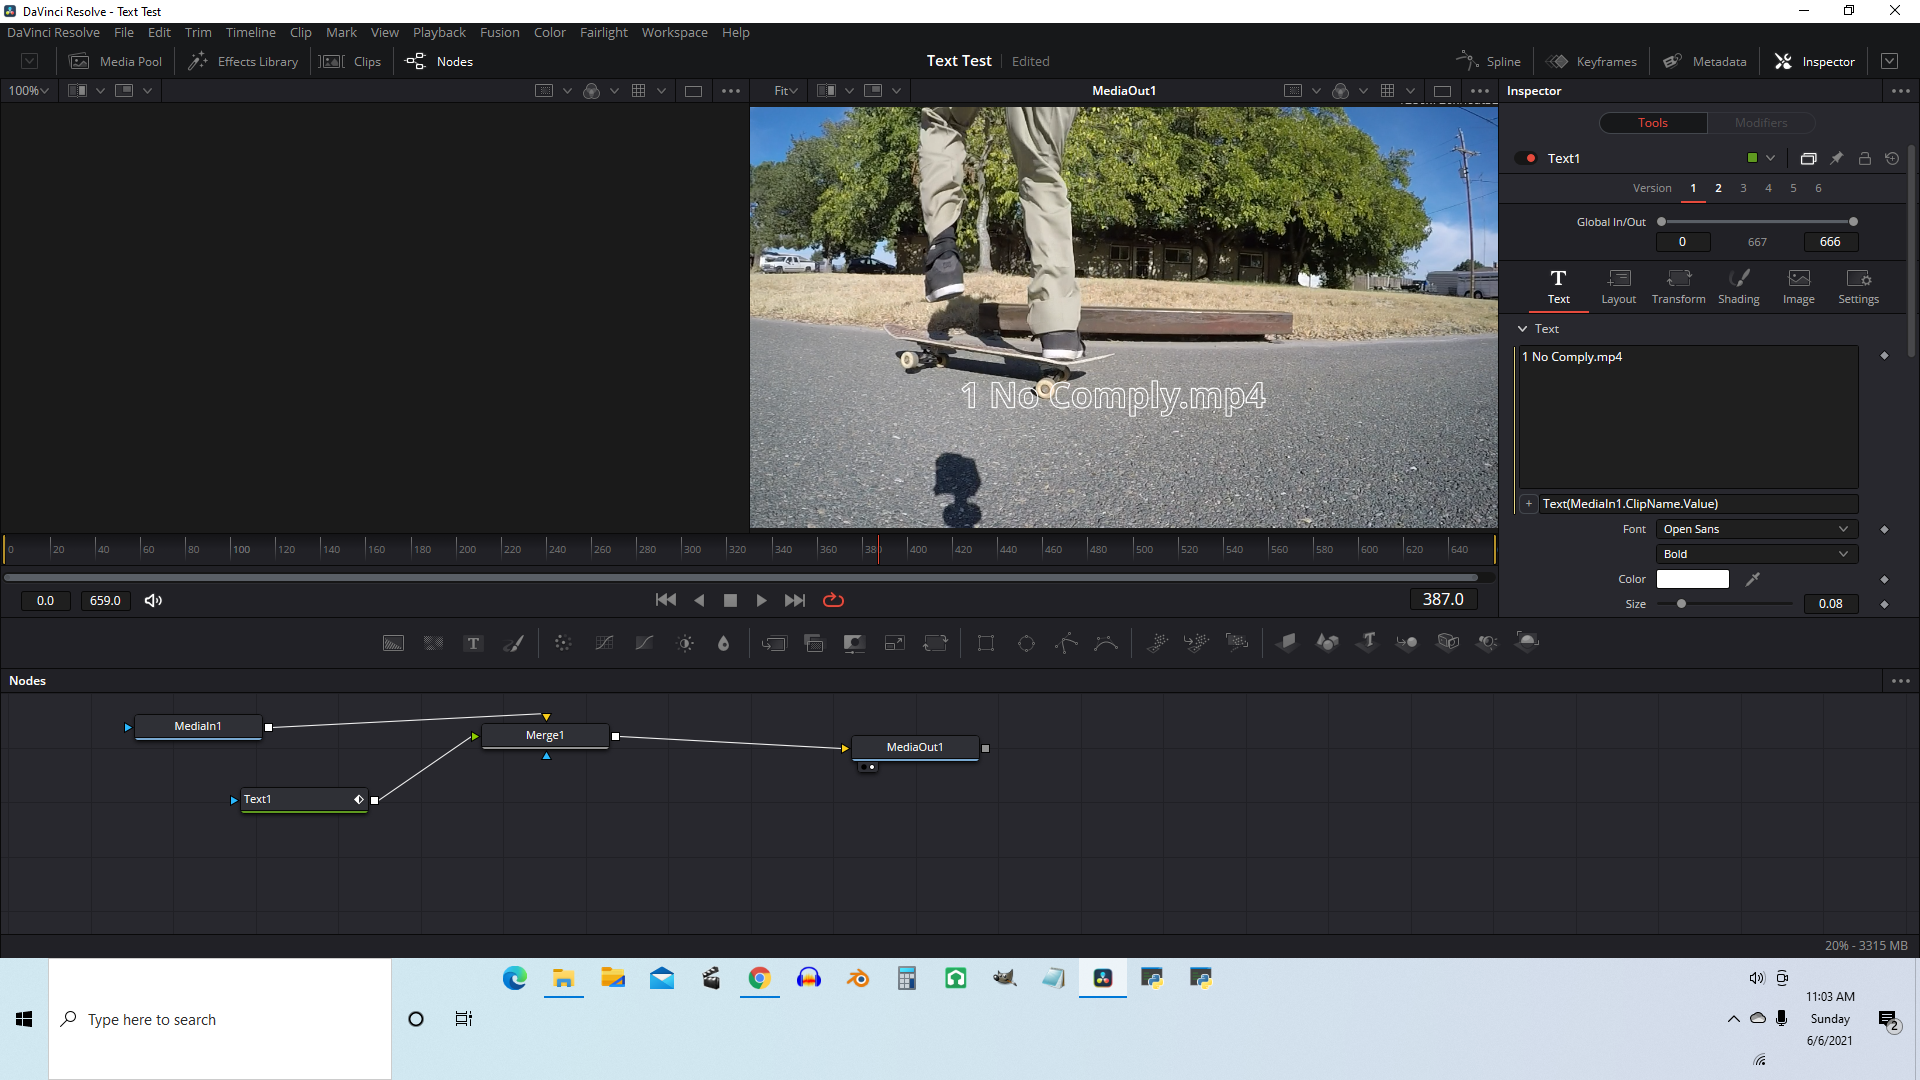Lock the Text1 tool controls
The width and height of the screenshot is (1920, 1080).
click(x=1865, y=158)
